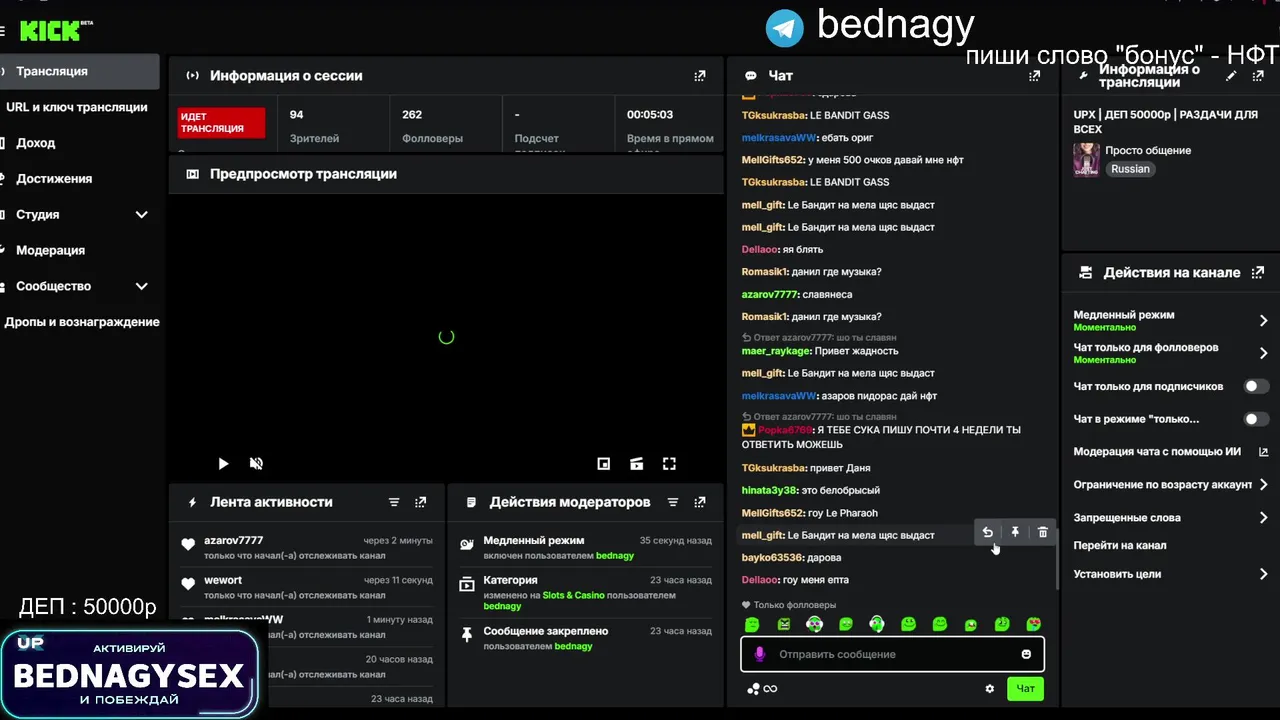The height and width of the screenshot is (720, 1280).
Task: Click the heart-eyes green emote
Action: (x=1034, y=625)
